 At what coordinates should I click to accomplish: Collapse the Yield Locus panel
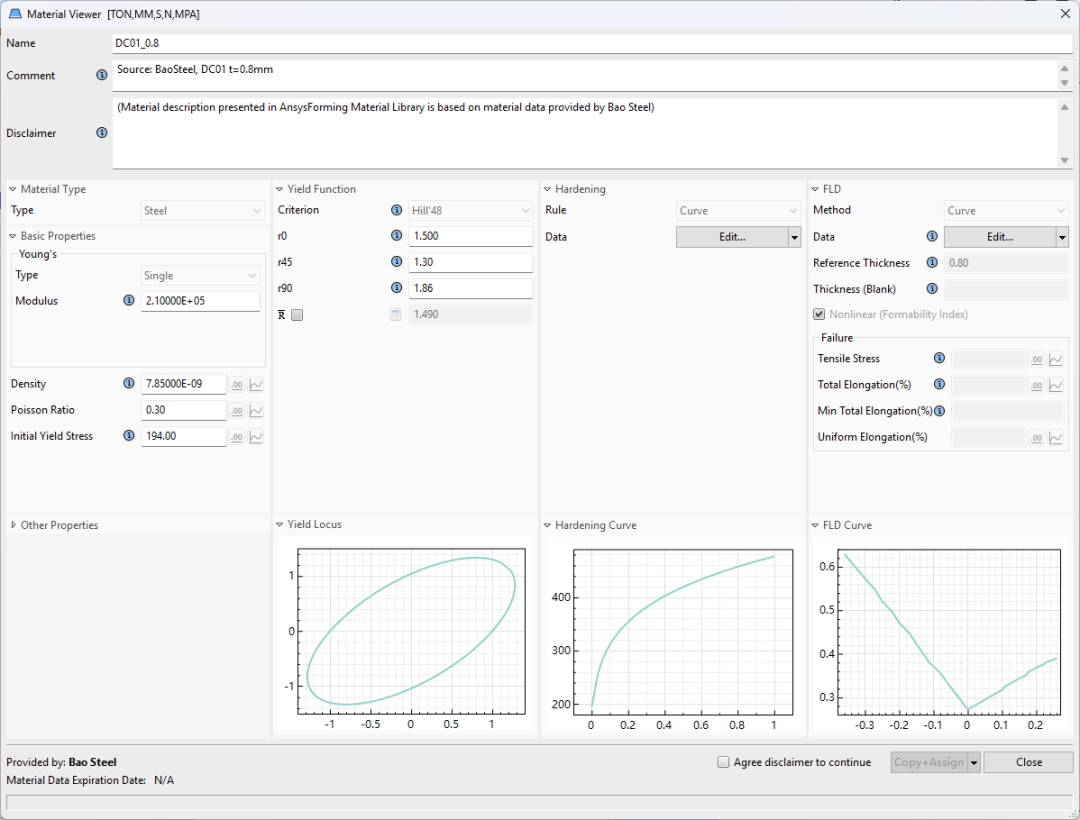[x=280, y=525]
